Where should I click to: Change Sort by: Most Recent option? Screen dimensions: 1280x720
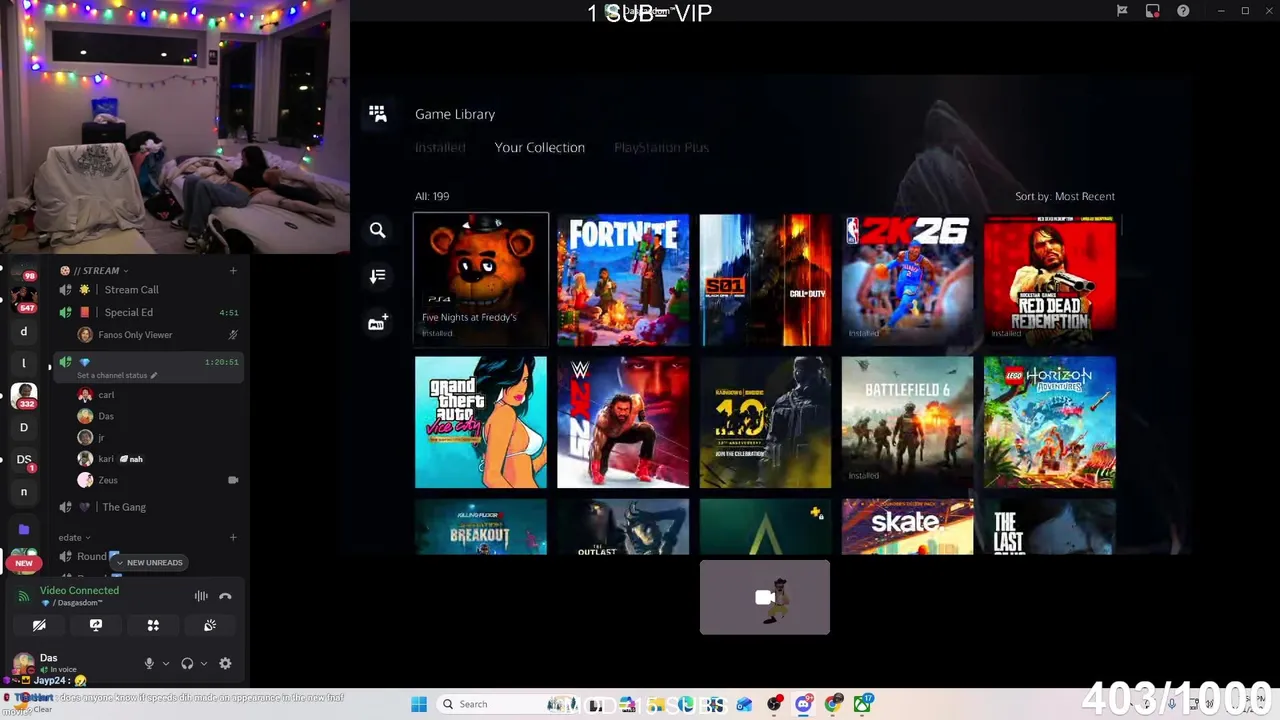click(x=1065, y=196)
